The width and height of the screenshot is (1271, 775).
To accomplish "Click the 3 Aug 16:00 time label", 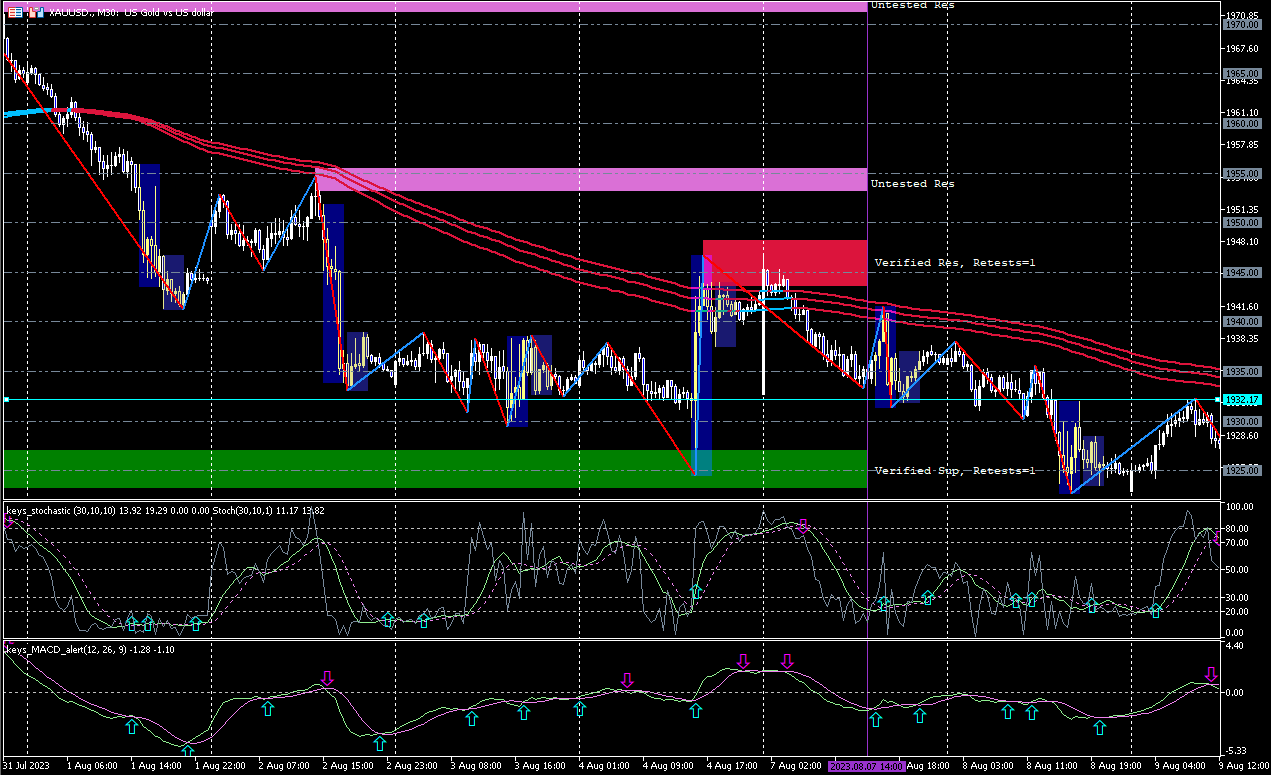I will point(540,766).
